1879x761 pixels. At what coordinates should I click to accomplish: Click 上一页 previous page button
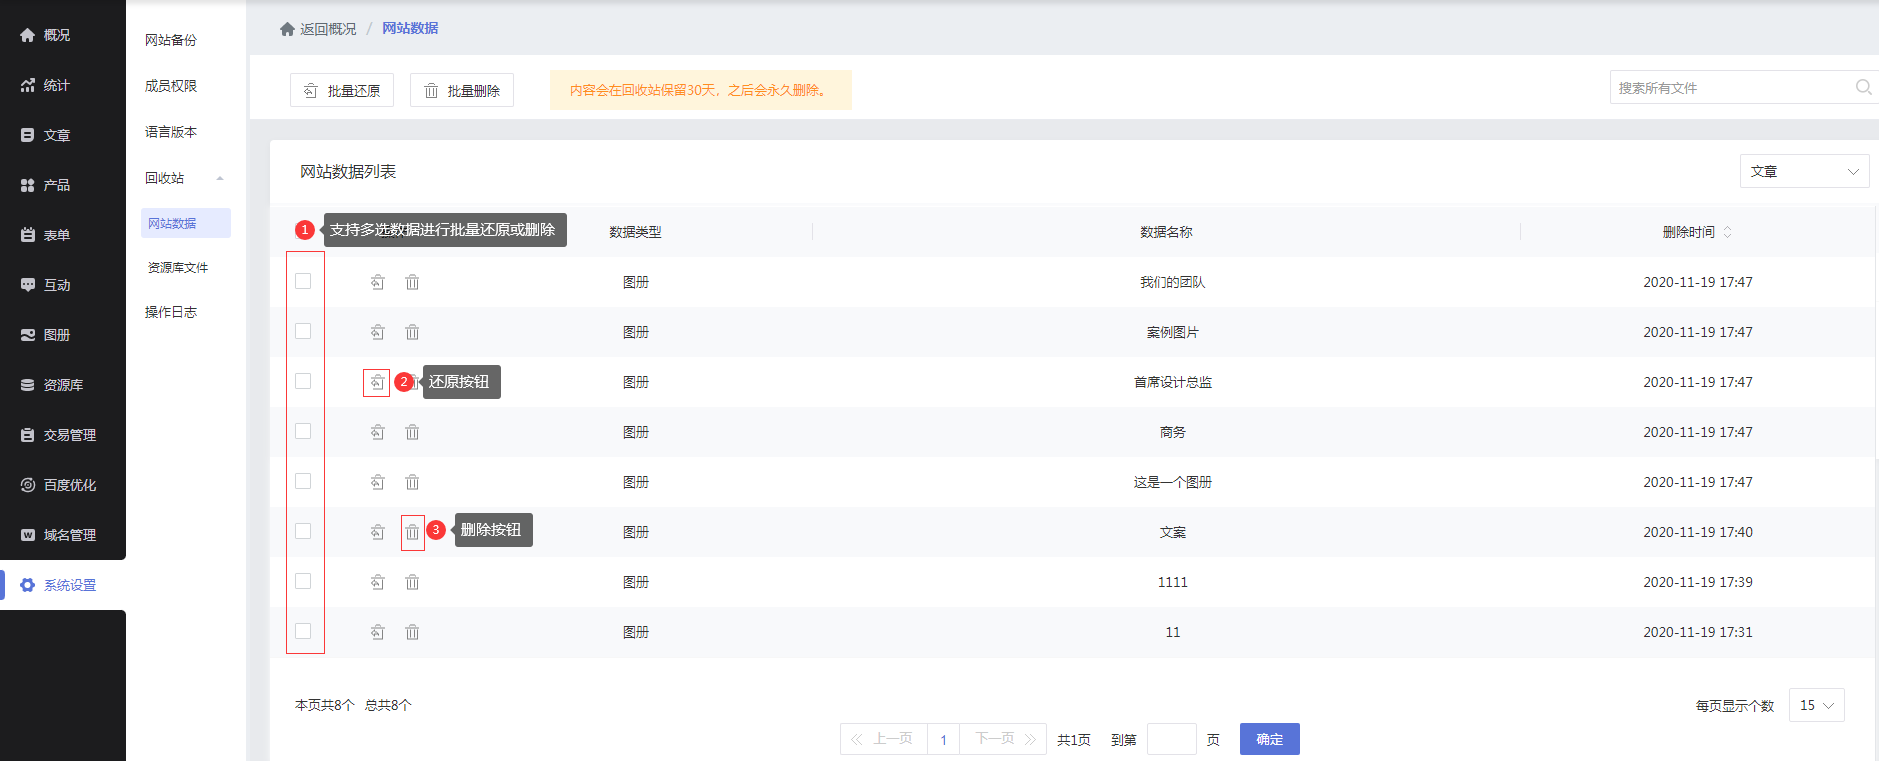click(x=884, y=739)
